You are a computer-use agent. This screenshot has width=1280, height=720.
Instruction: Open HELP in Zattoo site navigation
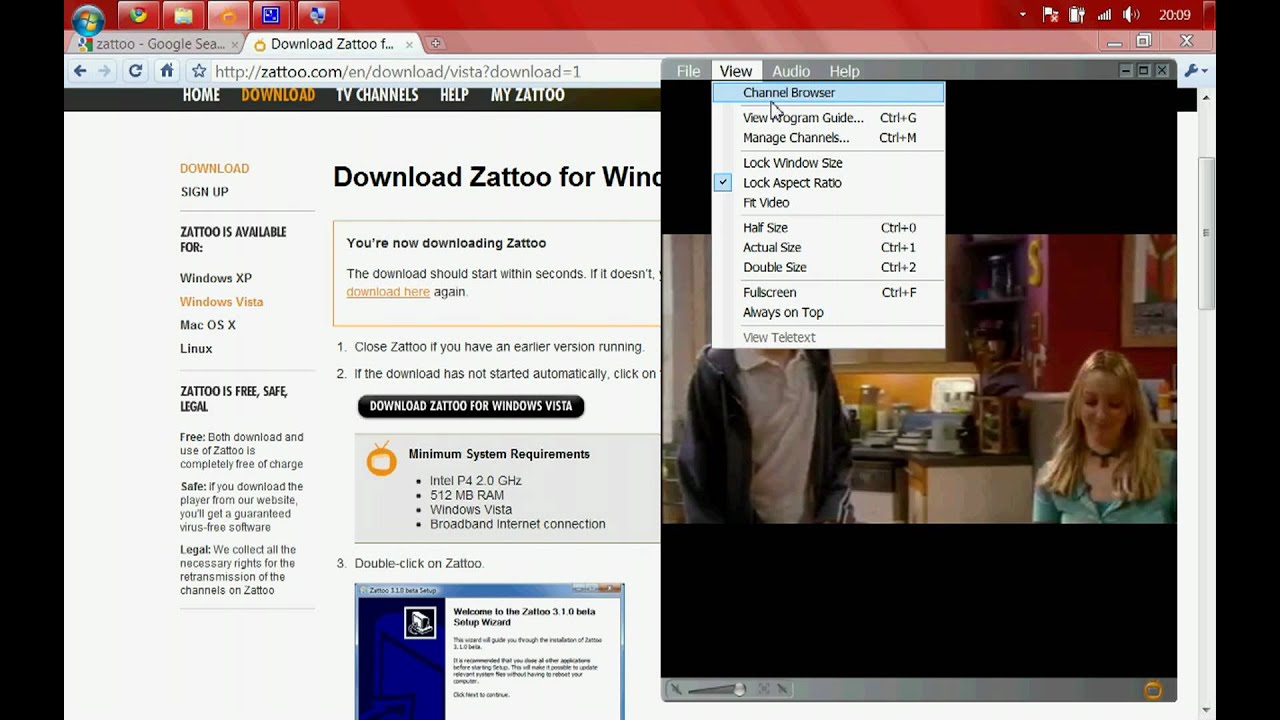pos(454,95)
